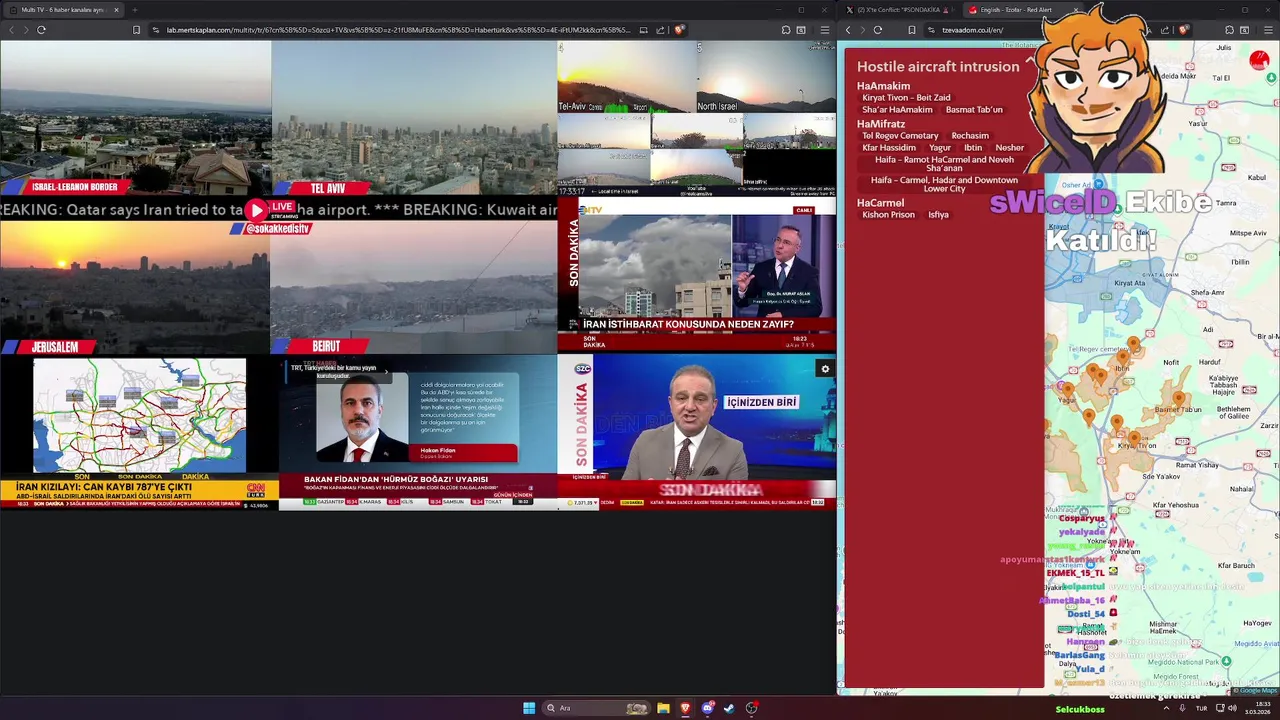The height and width of the screenshot is (720, 1280).
Task: Click Kiryat Tivon - Beit Zaid alert location
Action: [906, 98]
